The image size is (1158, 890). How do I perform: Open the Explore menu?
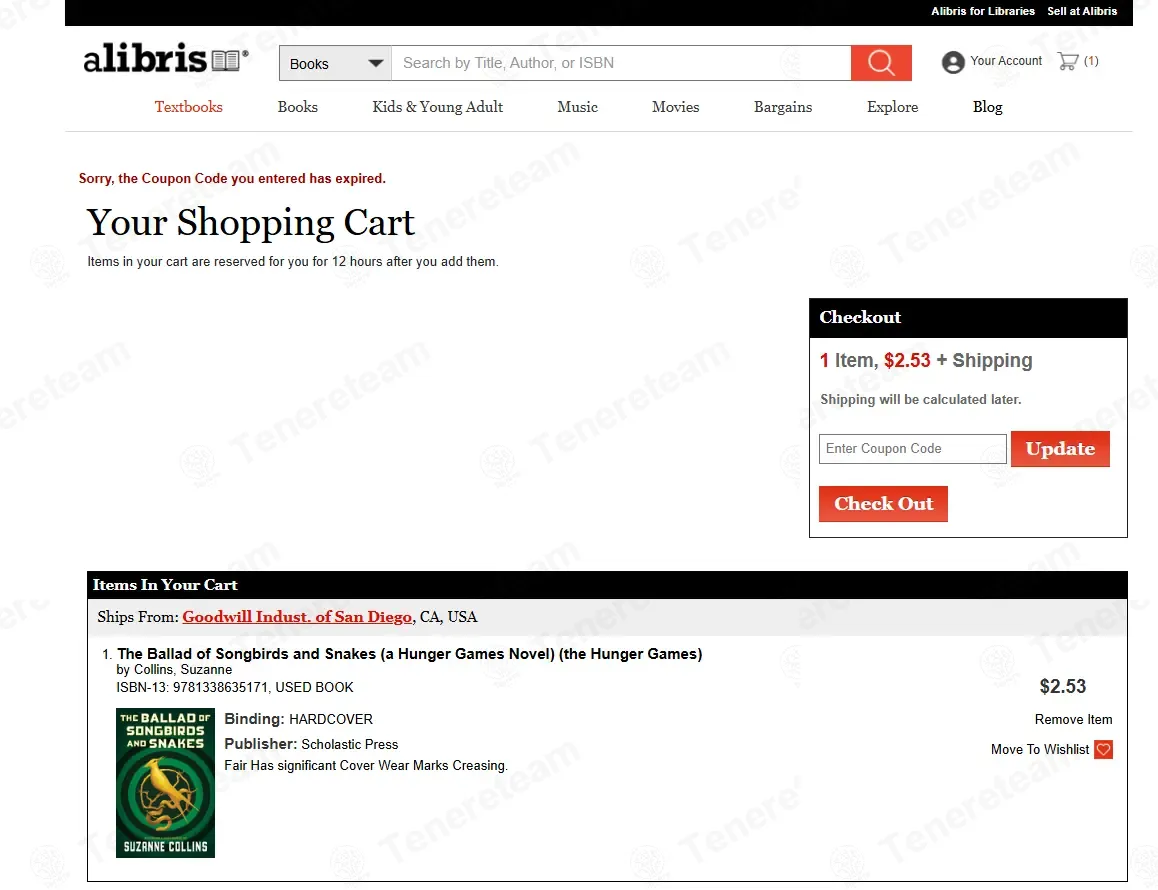[892, 107]
